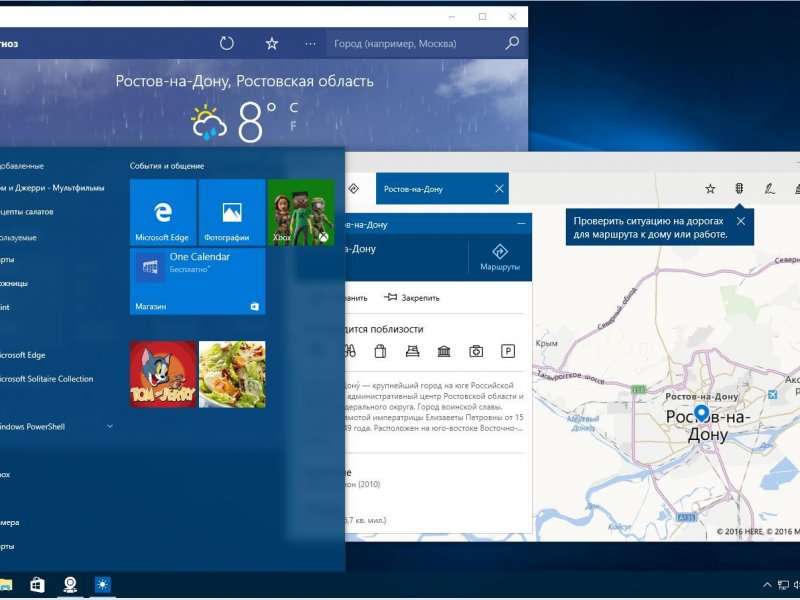Click the magnifier search icon in Weather
This screenshot has height=600, width=800.
(512, 43)
